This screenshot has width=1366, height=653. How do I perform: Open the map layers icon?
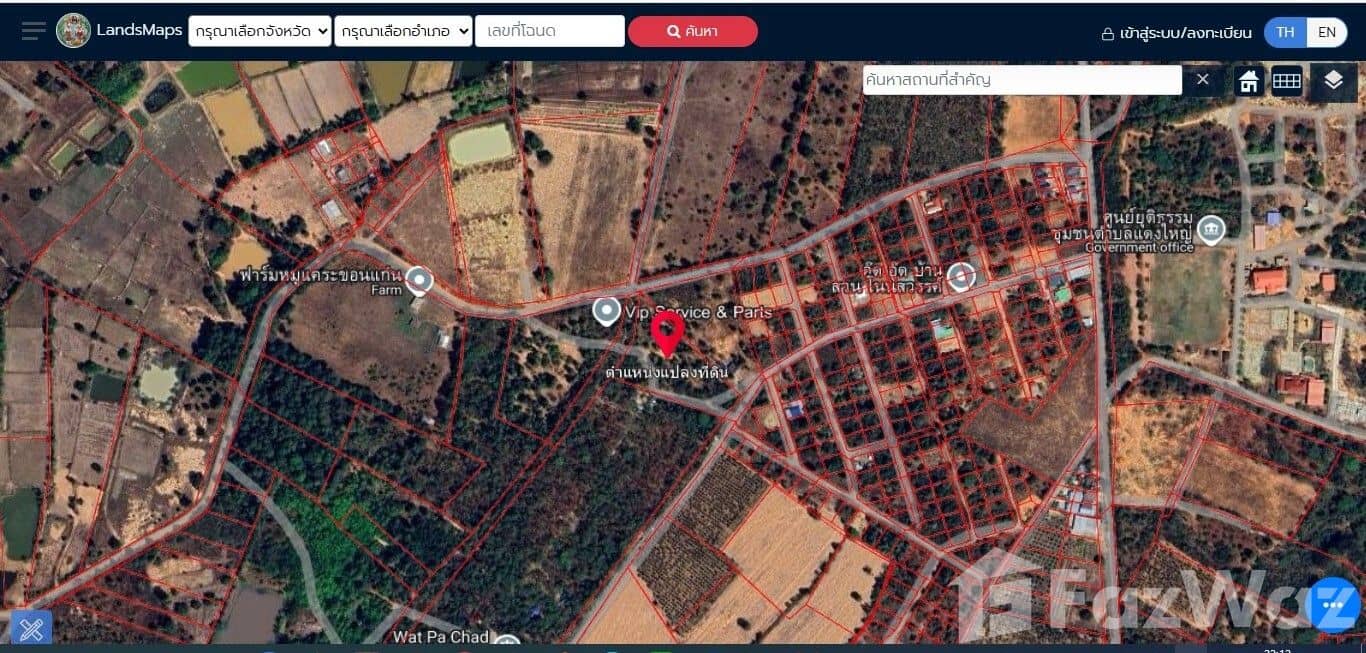pos(1333,81)
